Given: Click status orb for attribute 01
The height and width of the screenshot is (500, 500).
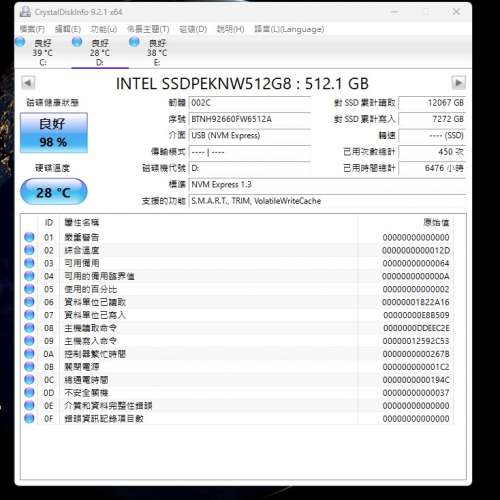Looking at the screenshot, I should click(x=29, y=237).
